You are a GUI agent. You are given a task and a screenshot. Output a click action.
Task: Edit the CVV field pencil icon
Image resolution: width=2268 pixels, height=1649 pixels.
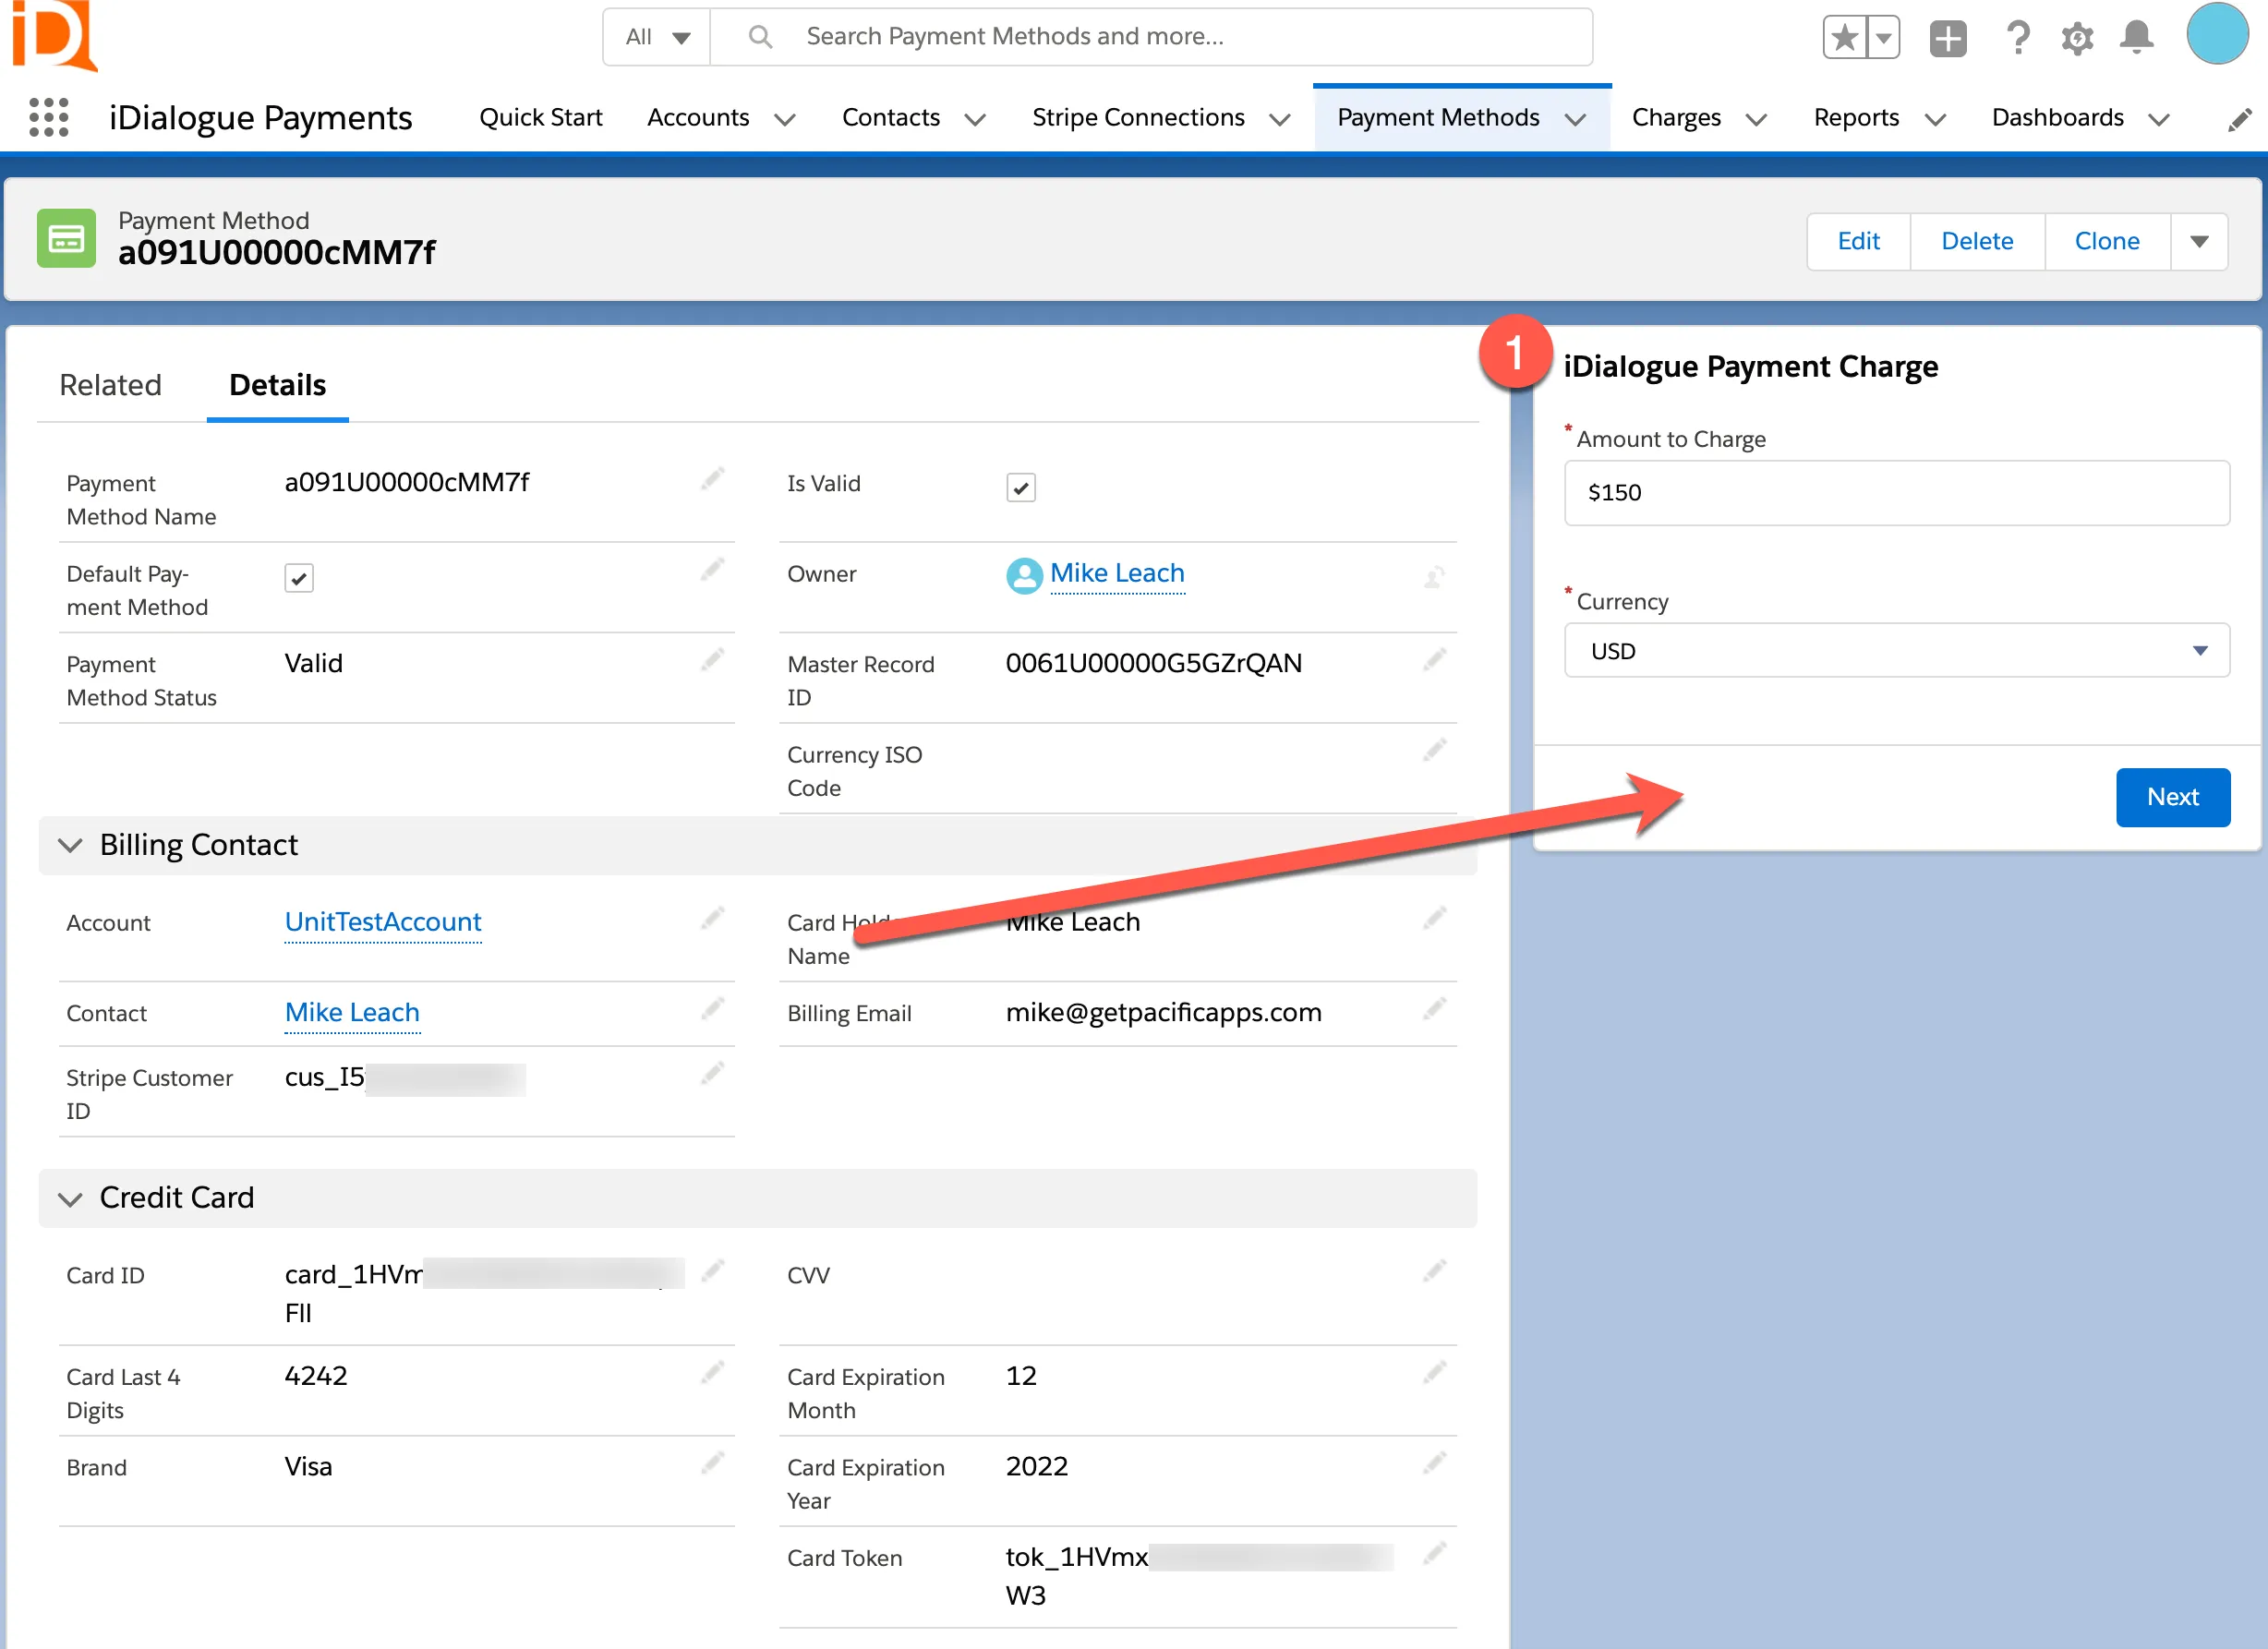[1434, 1271]
